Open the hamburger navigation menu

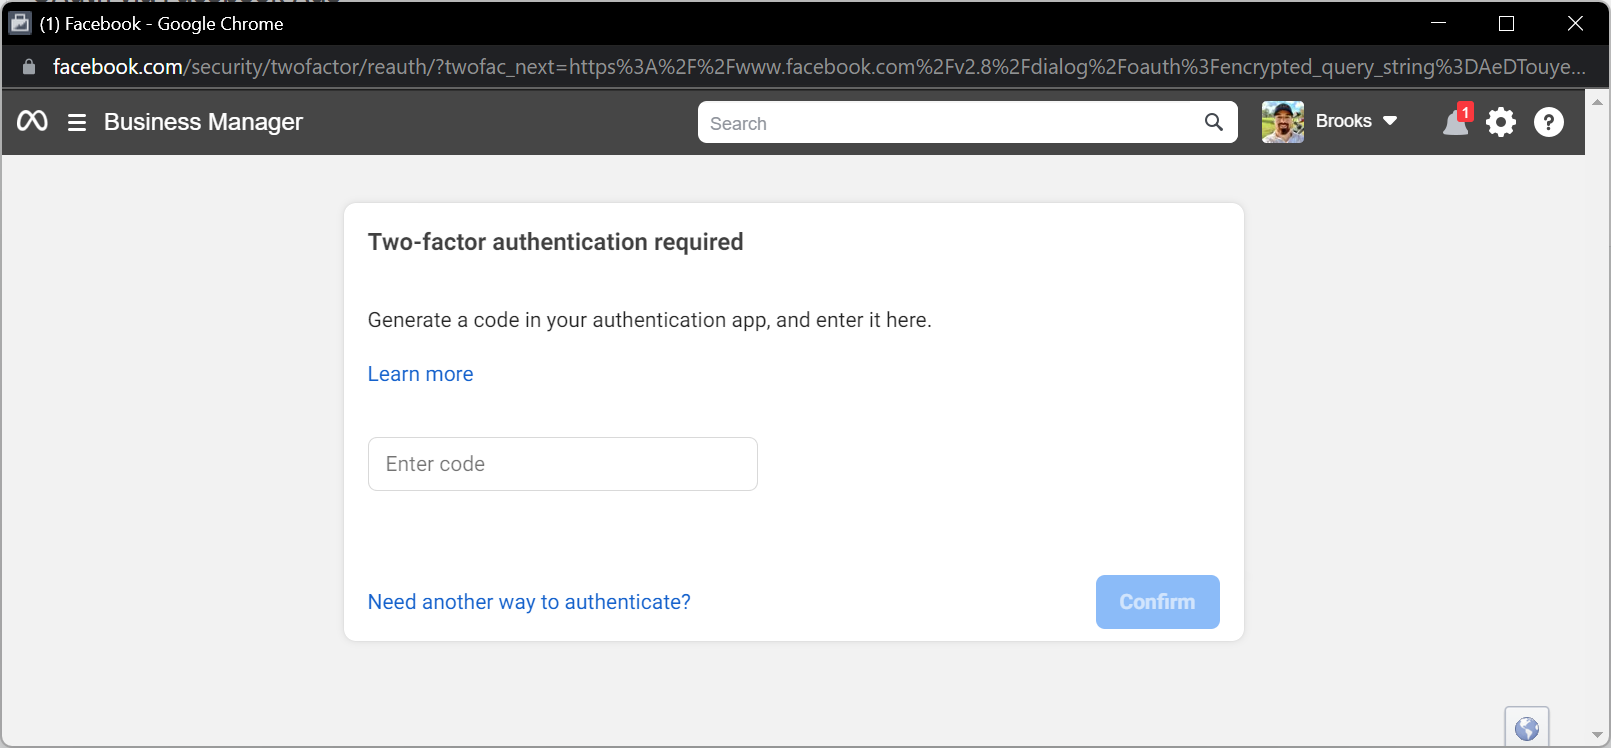tap(77, 122)
